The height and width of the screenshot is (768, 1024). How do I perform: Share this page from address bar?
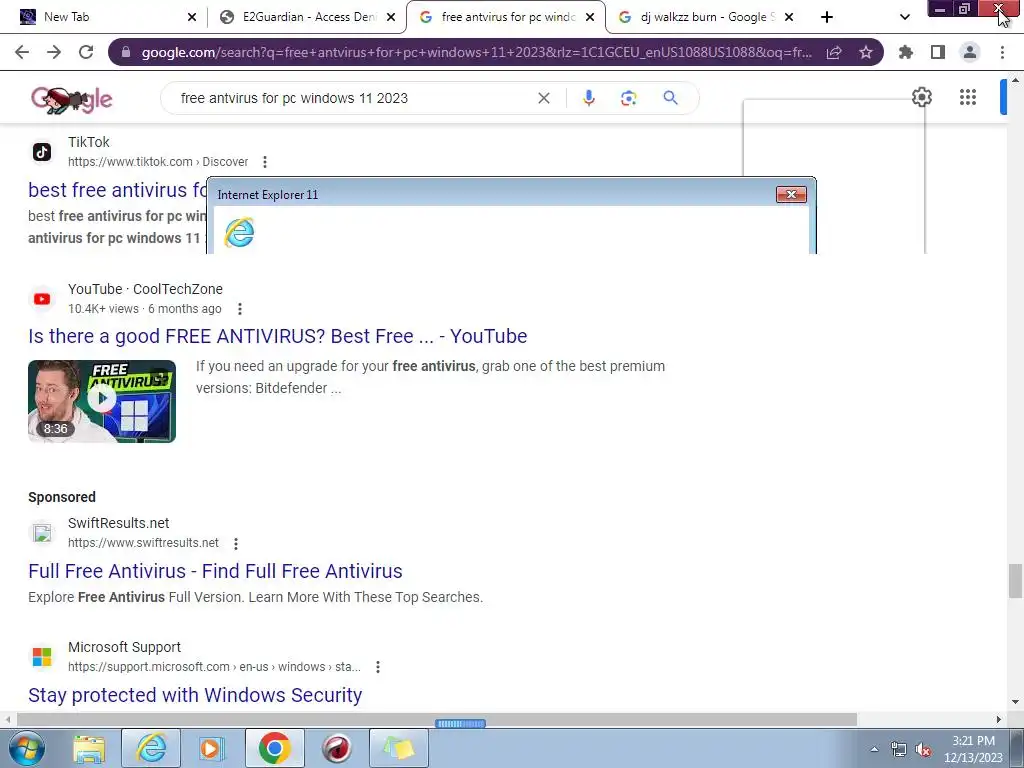pos(834,52)
